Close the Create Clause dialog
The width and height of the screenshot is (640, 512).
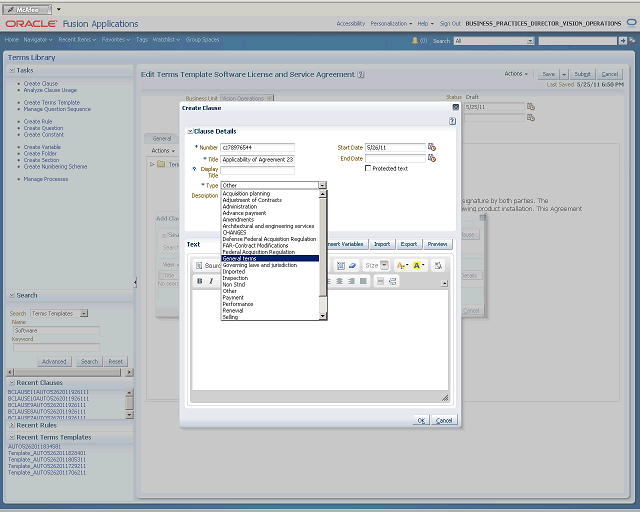pos(456,107)
